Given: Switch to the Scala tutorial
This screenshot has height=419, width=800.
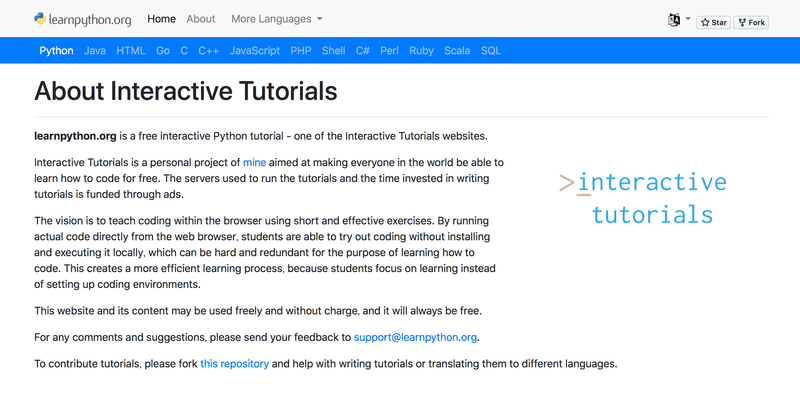Looking at the screenshot, I should [457, 51].
